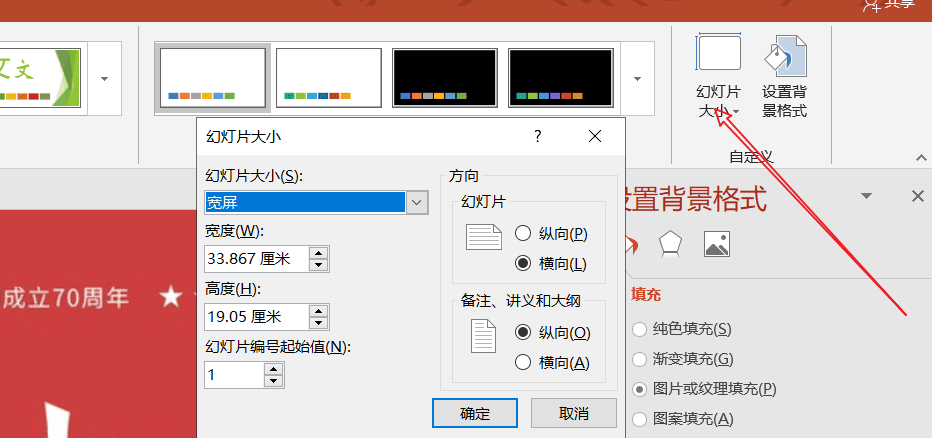Click the dialog help question mark
This screenshot has width=932, height=438.
(x=537, y=136)
